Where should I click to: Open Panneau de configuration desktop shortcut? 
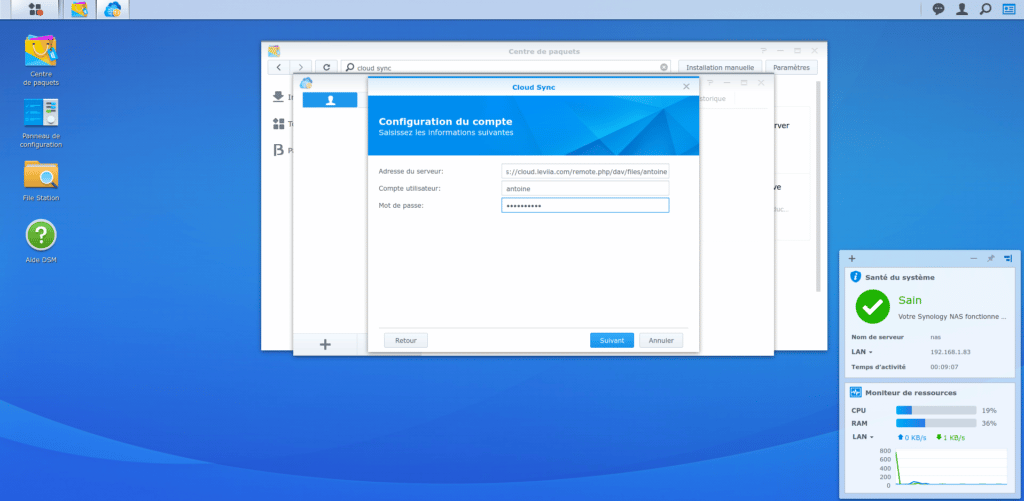[x=40, y=123]
